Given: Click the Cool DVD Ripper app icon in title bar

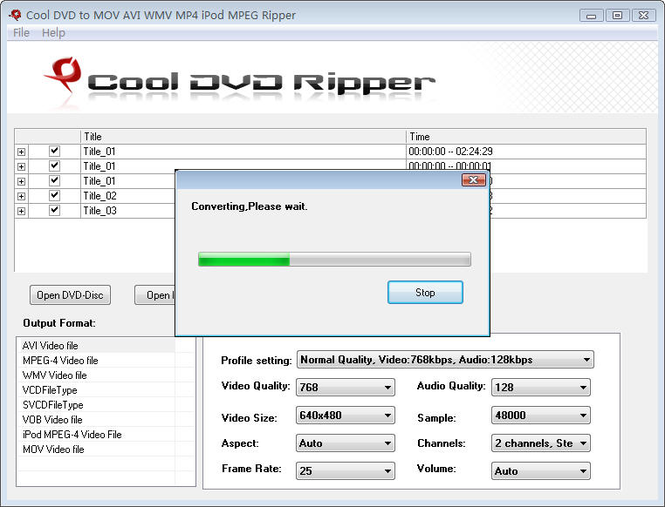Looking at the screenshot, I should pos(15,15).
